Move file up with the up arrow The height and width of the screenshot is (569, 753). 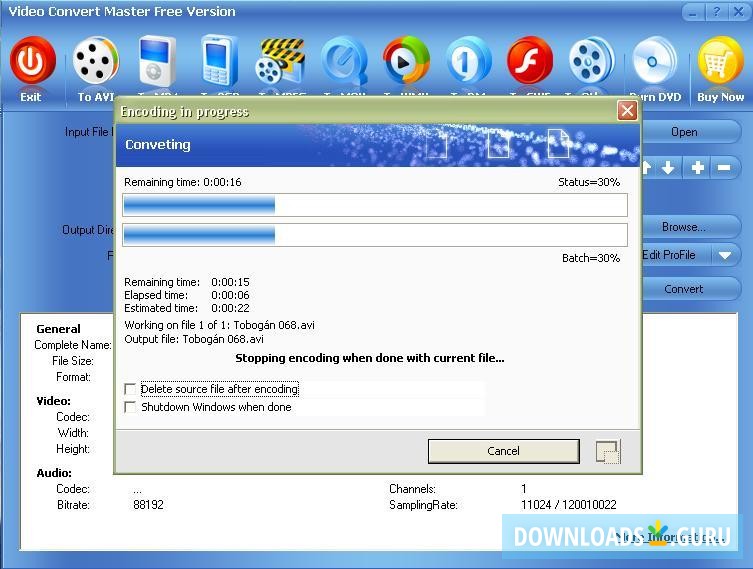tap(646, 168)
